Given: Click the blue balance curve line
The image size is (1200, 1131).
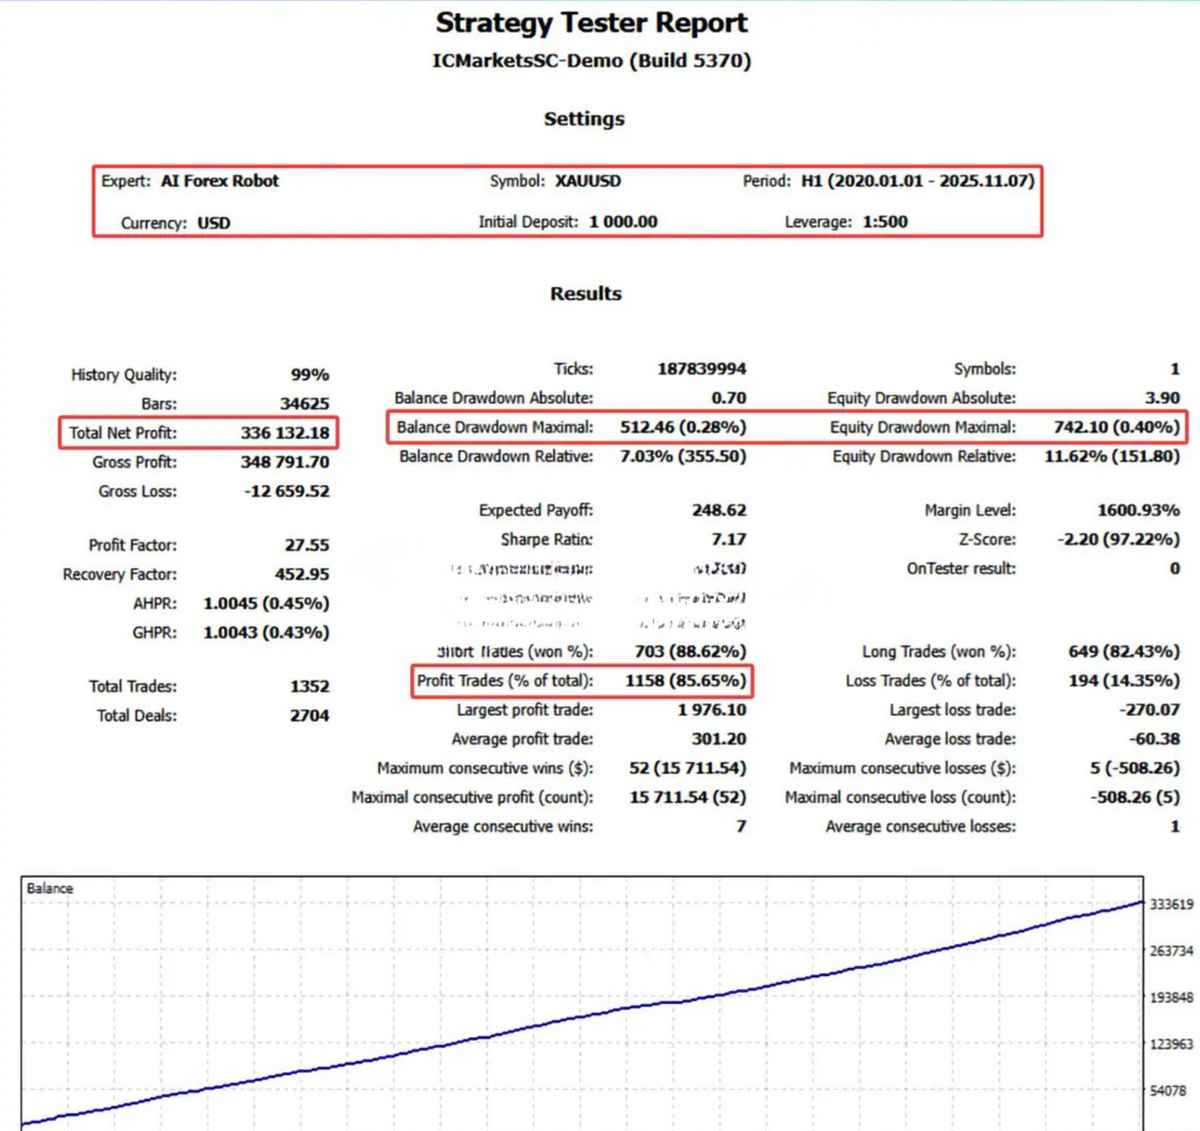Looking at the screenshot, I should [x=580, y=1016].
